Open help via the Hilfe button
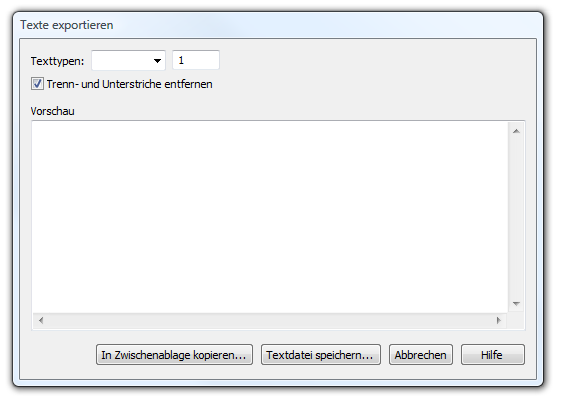The image size is (563, 402). (x=493, y=355)
